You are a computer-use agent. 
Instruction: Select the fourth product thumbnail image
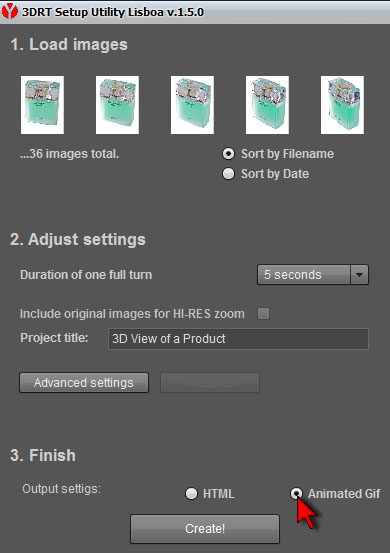(x=267, y=105)
